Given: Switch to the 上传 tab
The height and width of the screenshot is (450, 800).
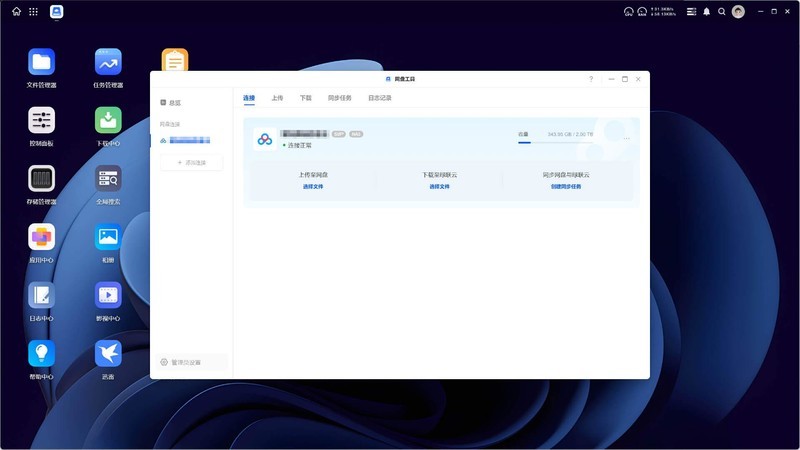Looking at the screenshot, I should tap(277, 98).
